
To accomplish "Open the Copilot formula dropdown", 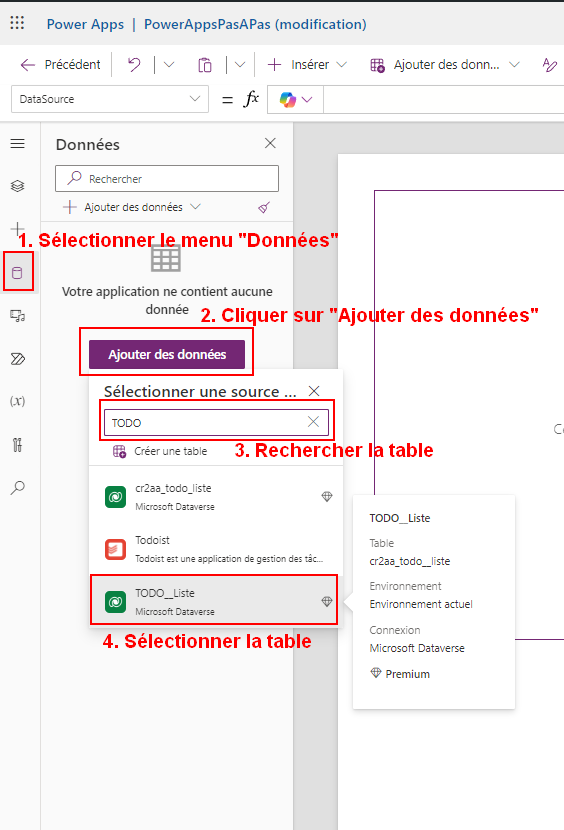I will (296, 100).
